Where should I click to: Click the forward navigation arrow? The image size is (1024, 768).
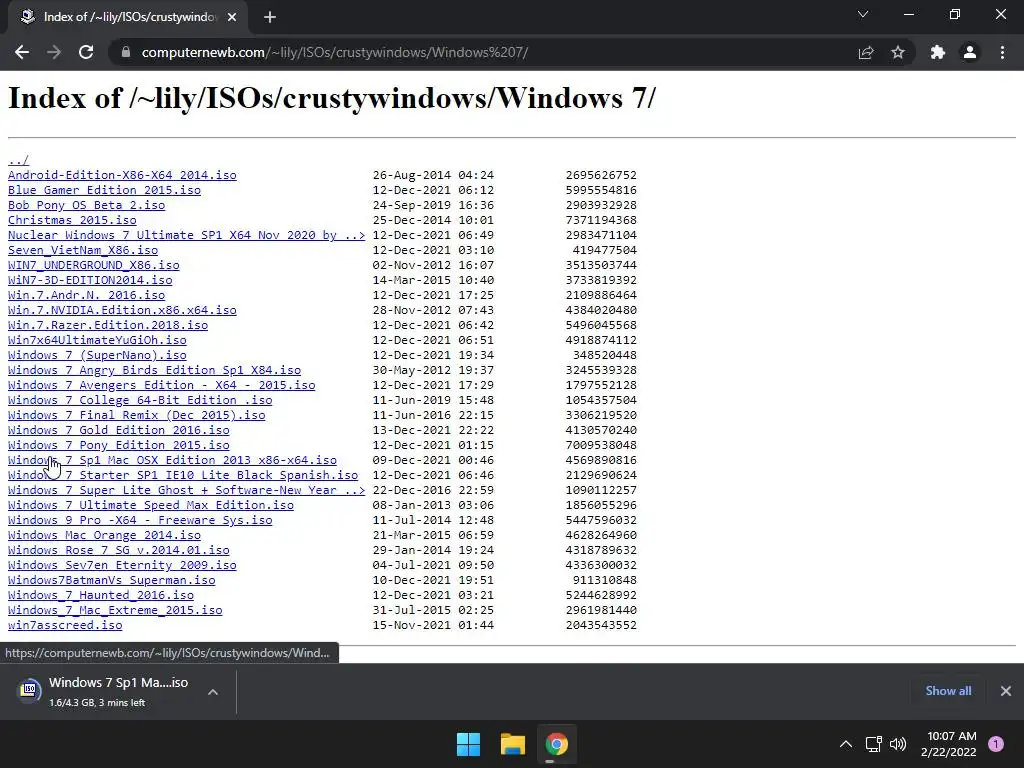pyautogui.click(x=54, y=52)
